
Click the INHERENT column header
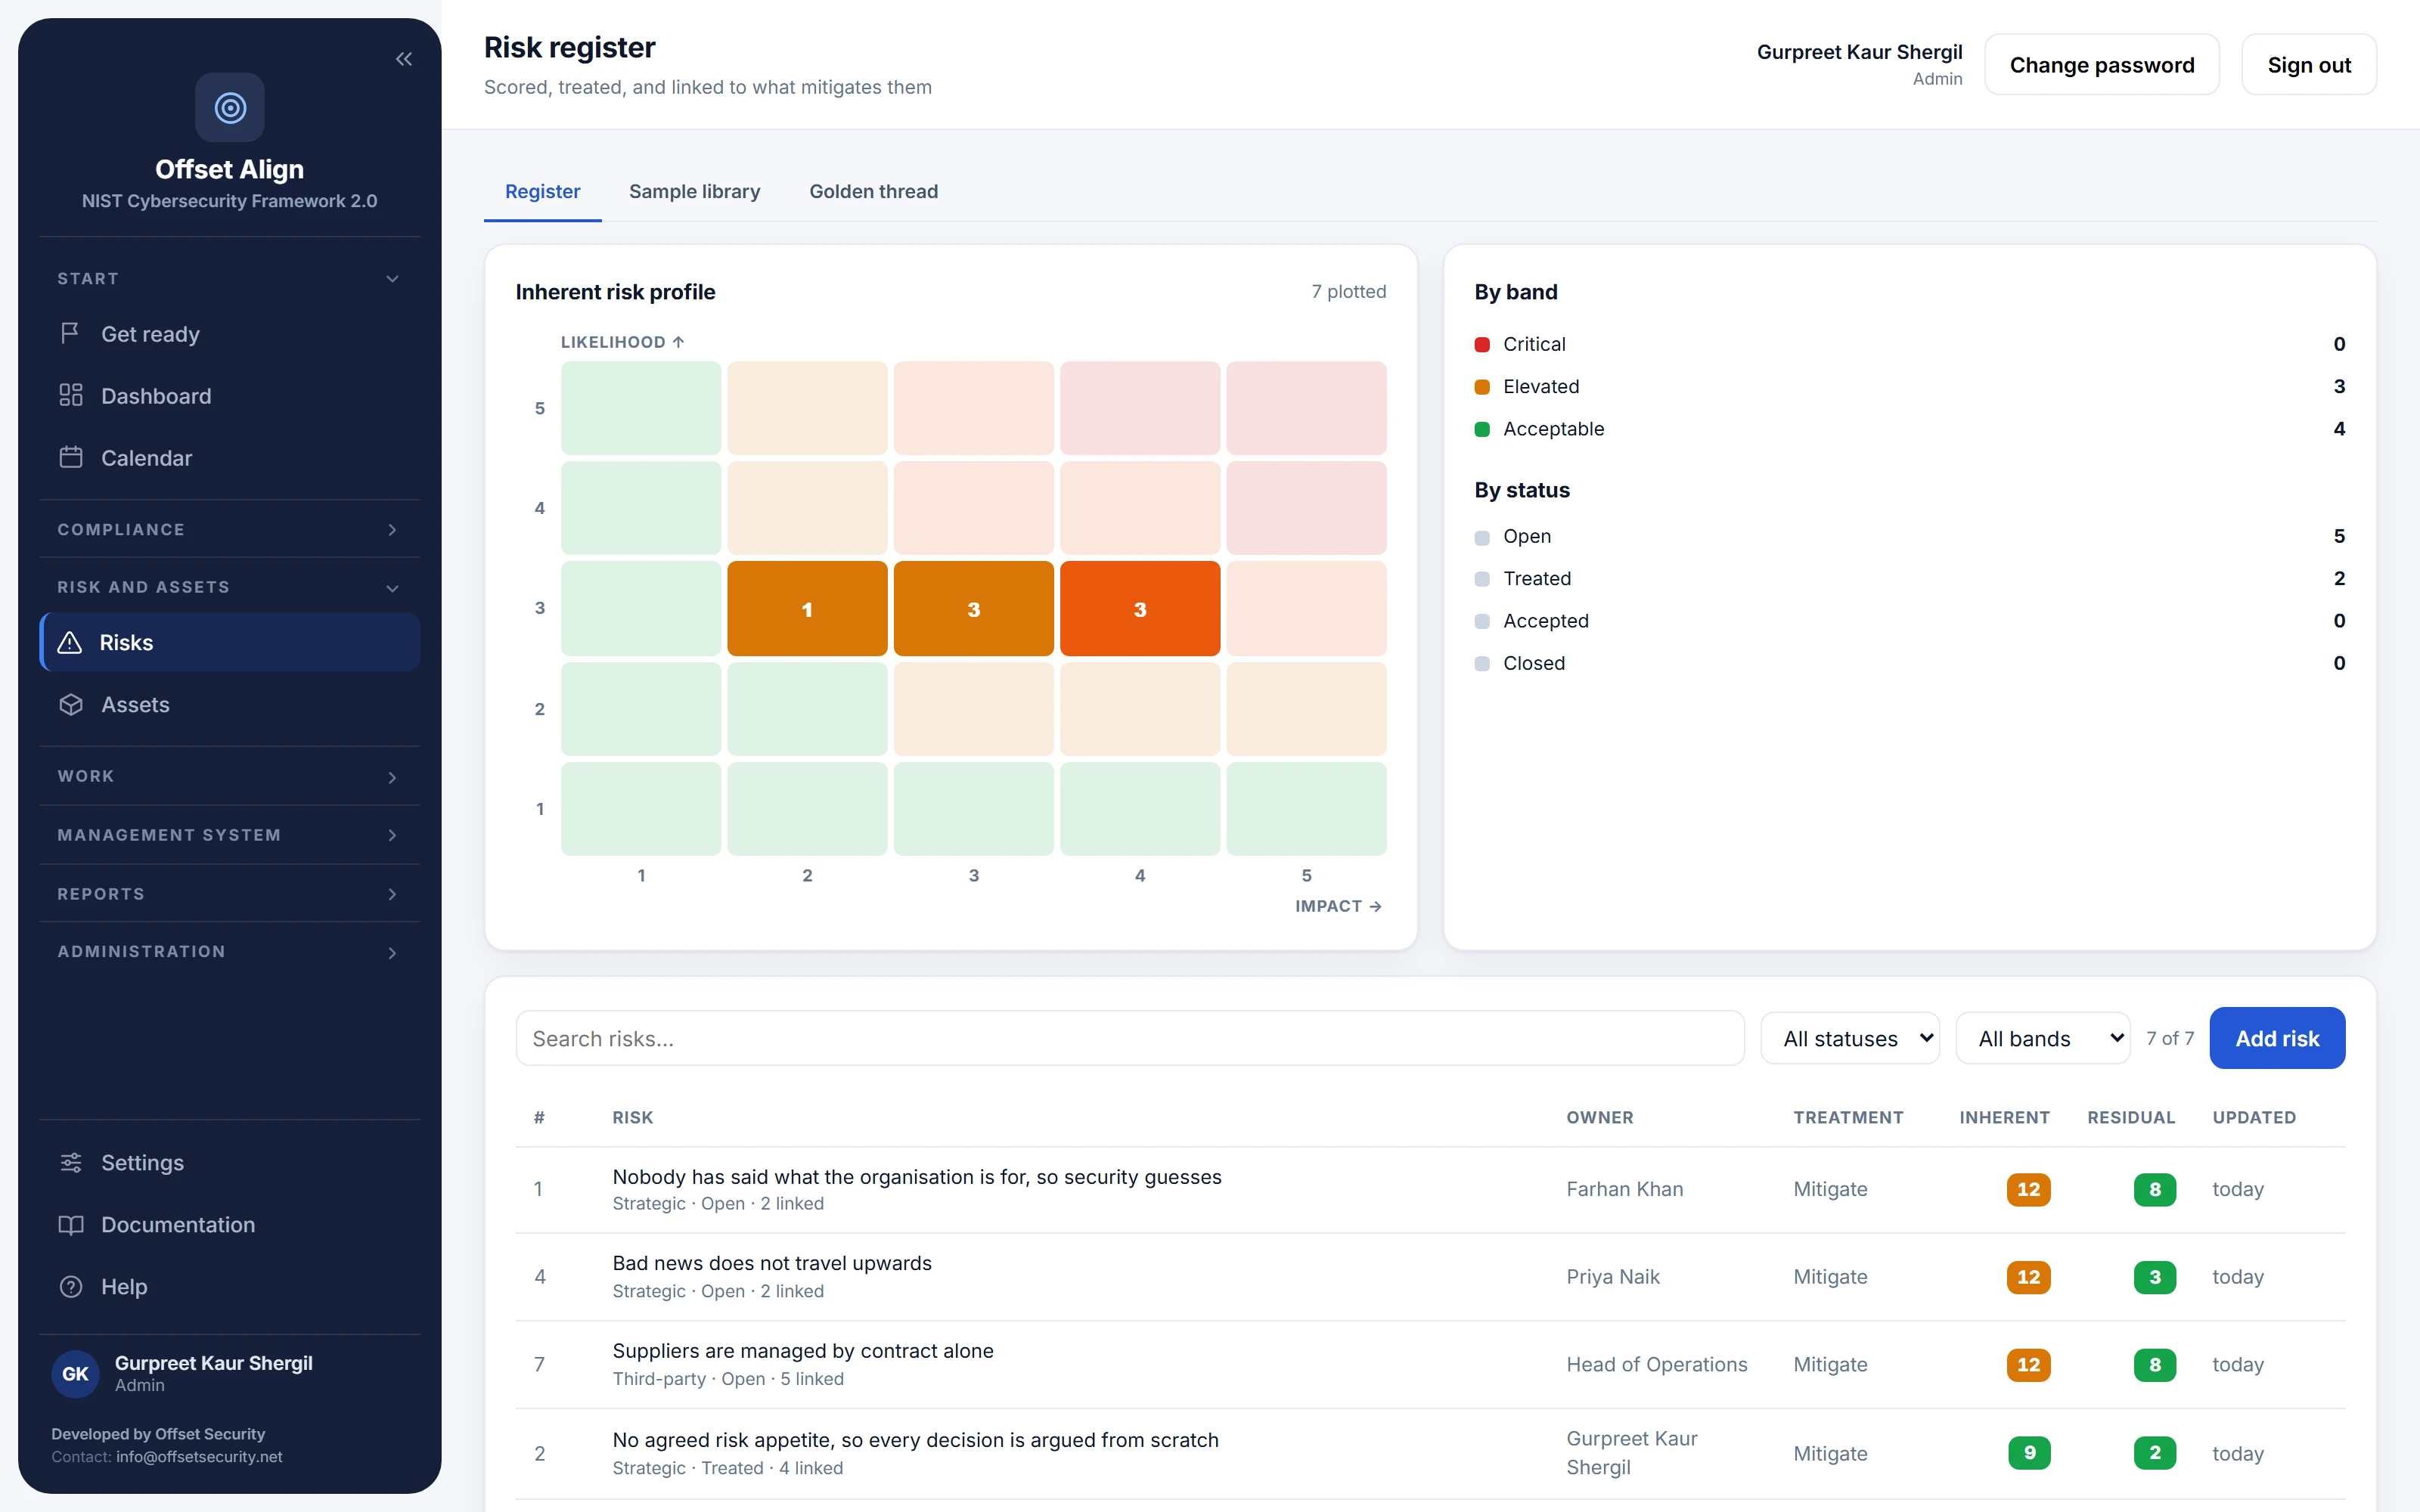tap(2004, 1117)
